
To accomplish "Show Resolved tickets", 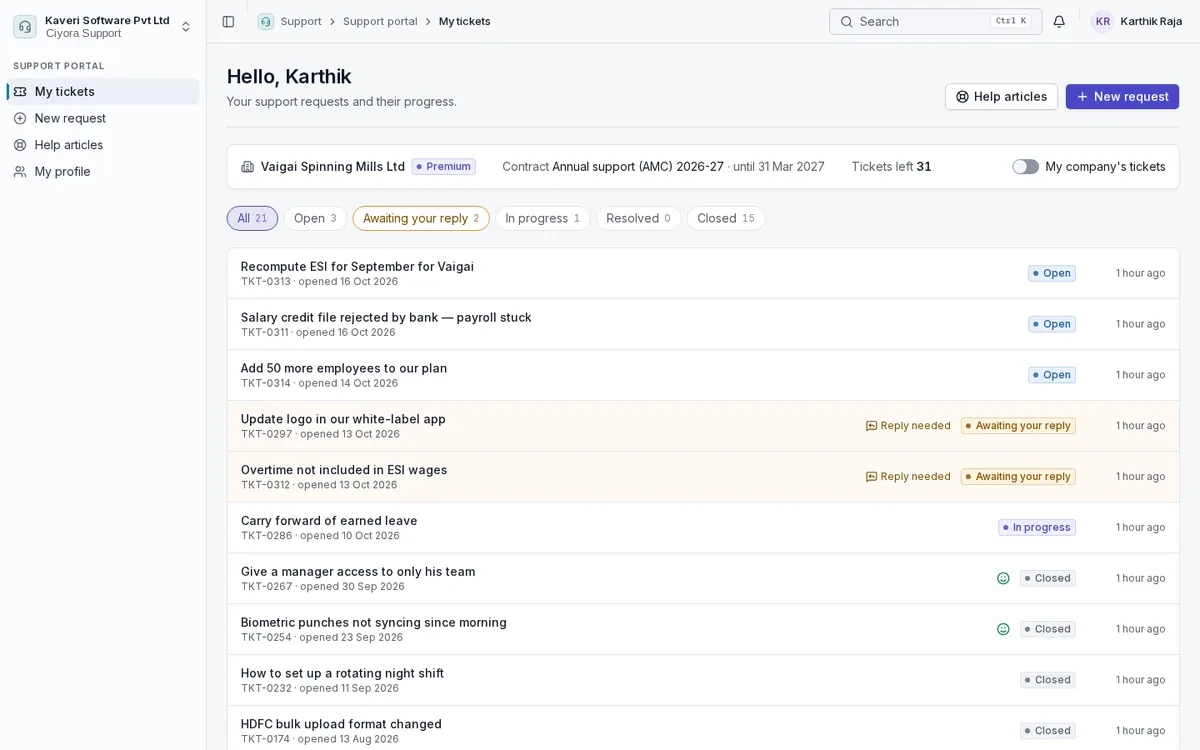I will 638,218.
